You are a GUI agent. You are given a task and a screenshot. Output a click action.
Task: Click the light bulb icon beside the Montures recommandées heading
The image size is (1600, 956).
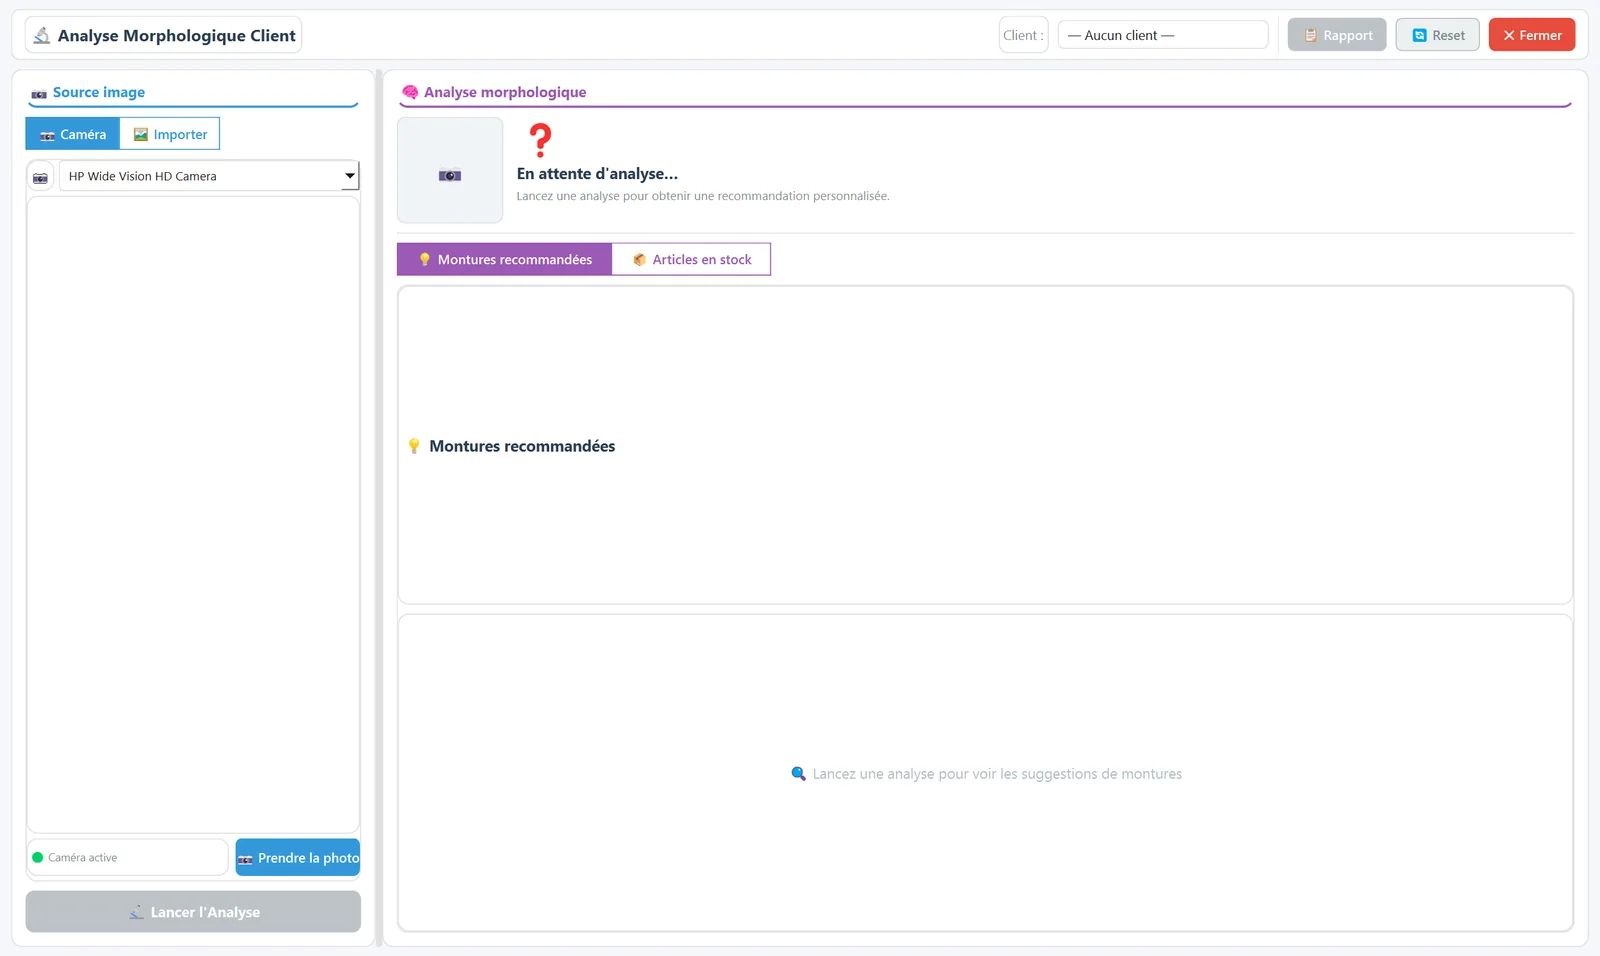click(414, 446)
